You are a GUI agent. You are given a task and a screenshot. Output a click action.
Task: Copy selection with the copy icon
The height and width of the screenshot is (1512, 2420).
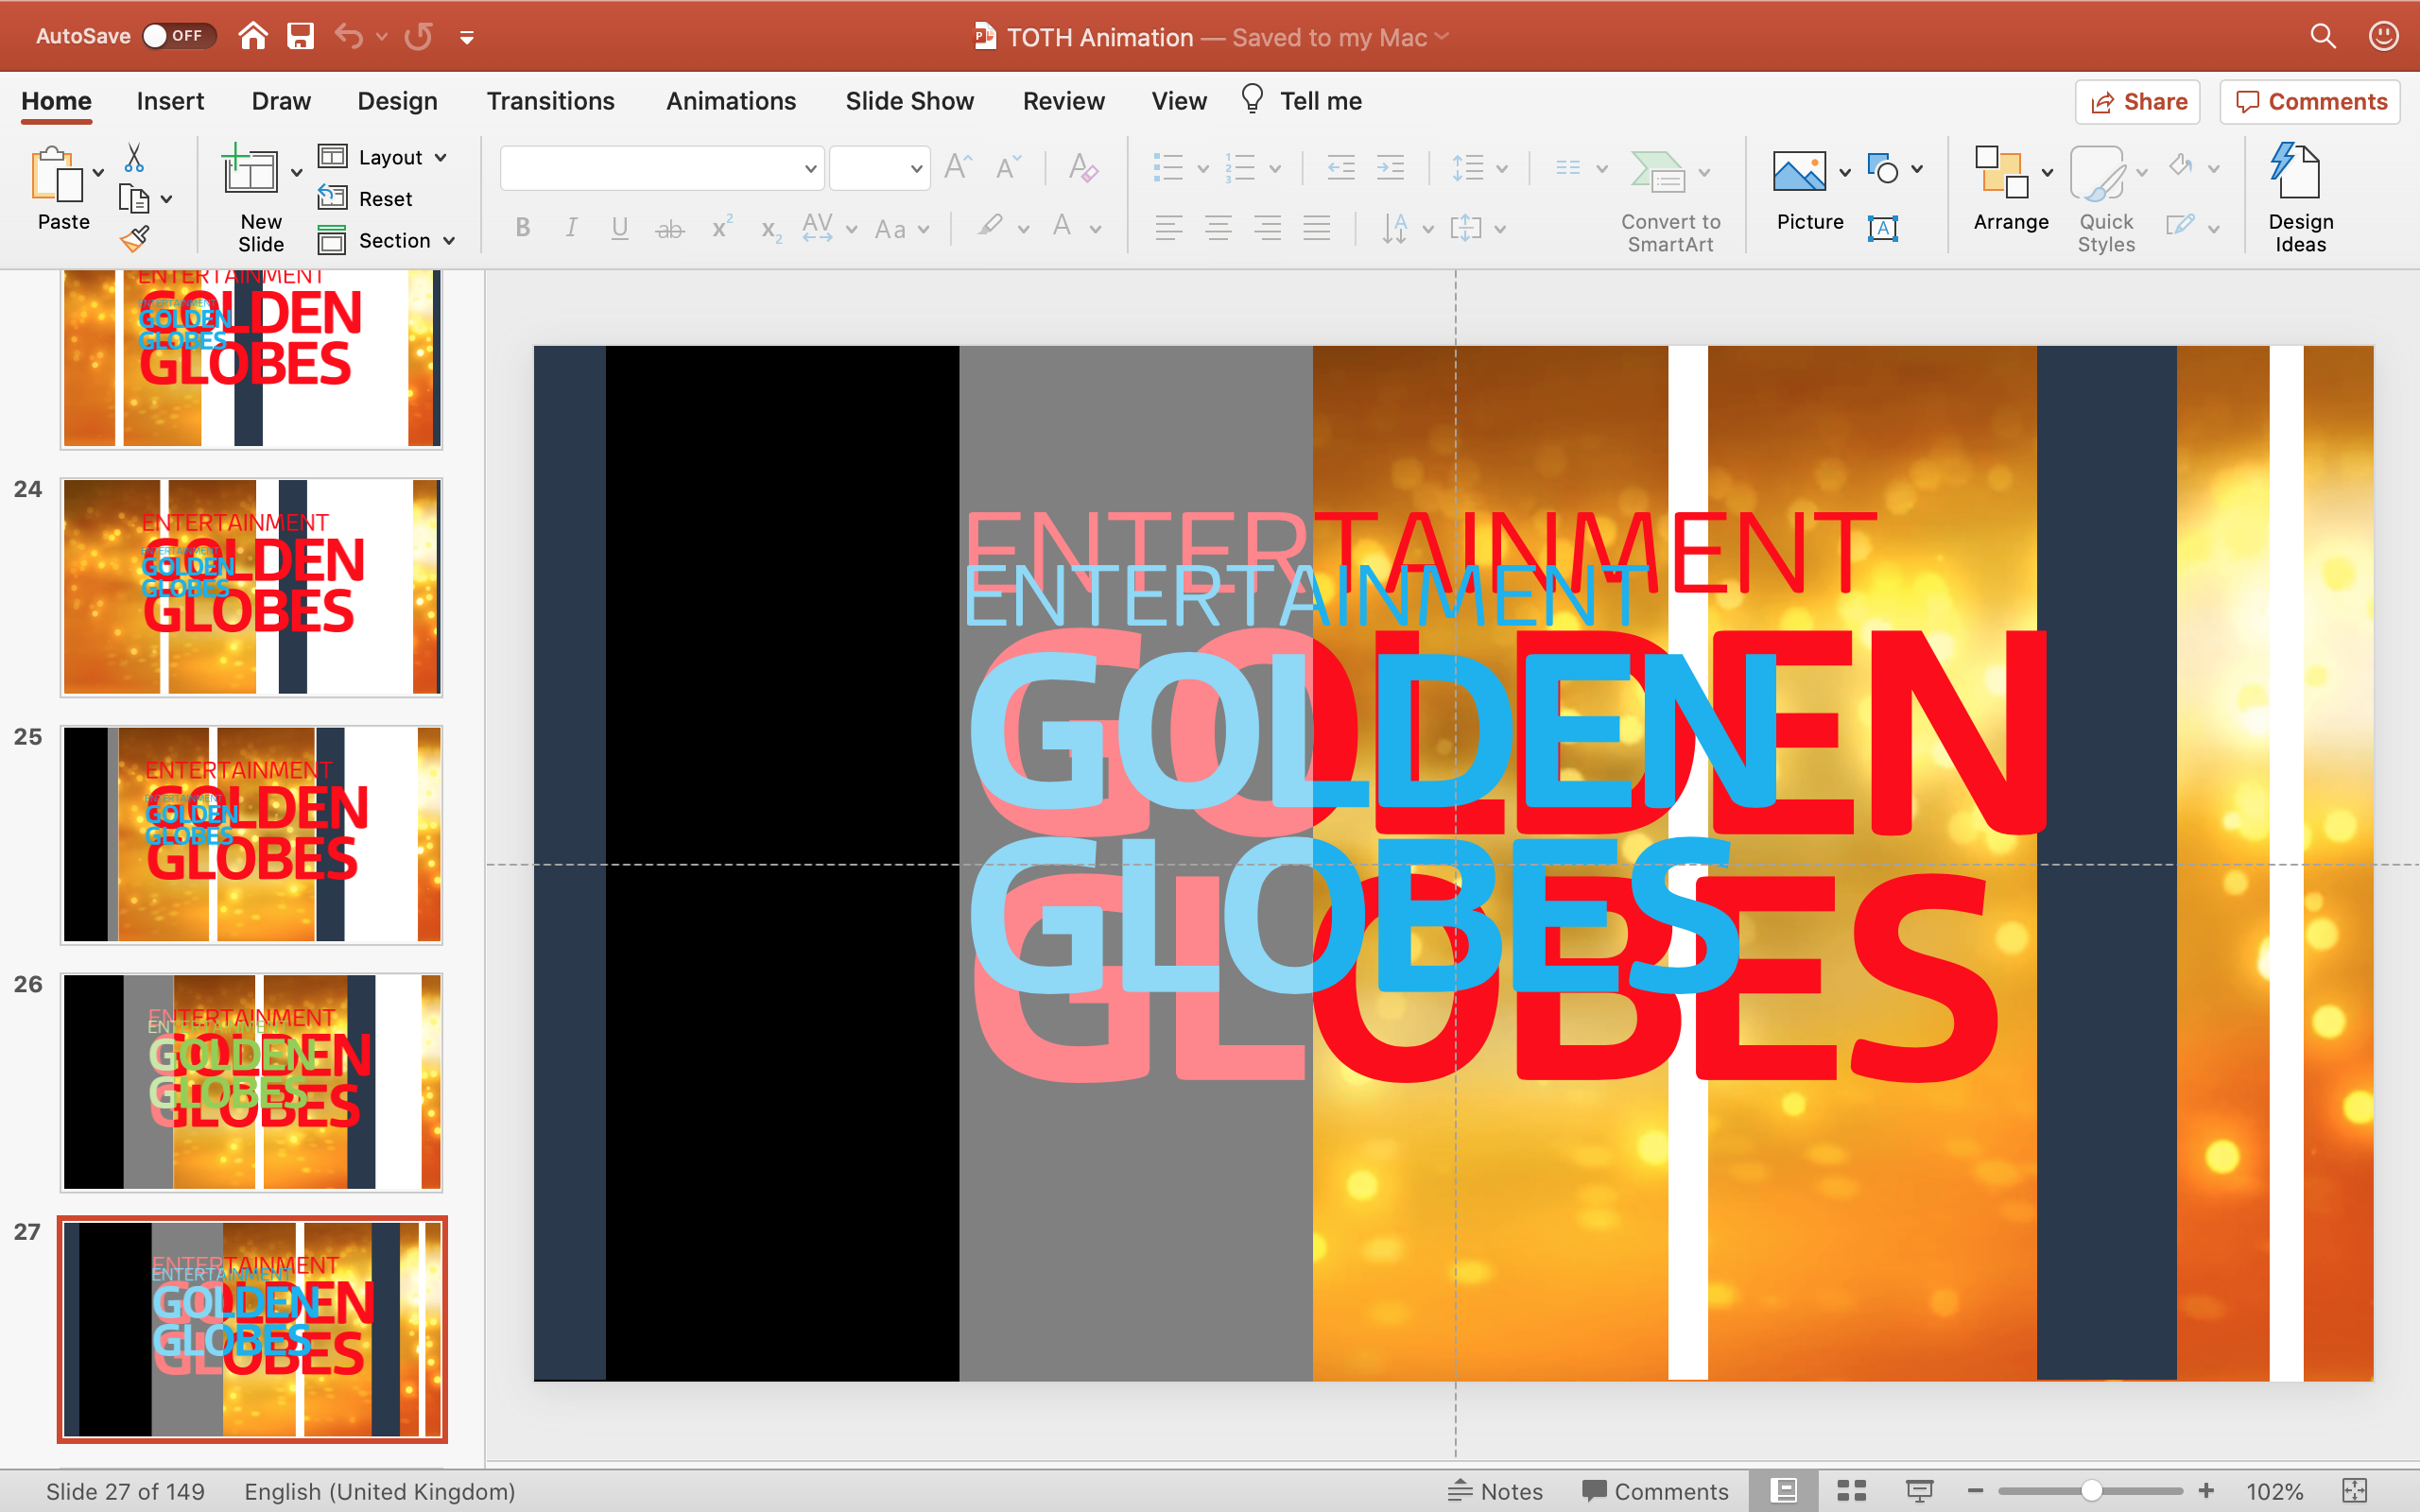point(134,198)
